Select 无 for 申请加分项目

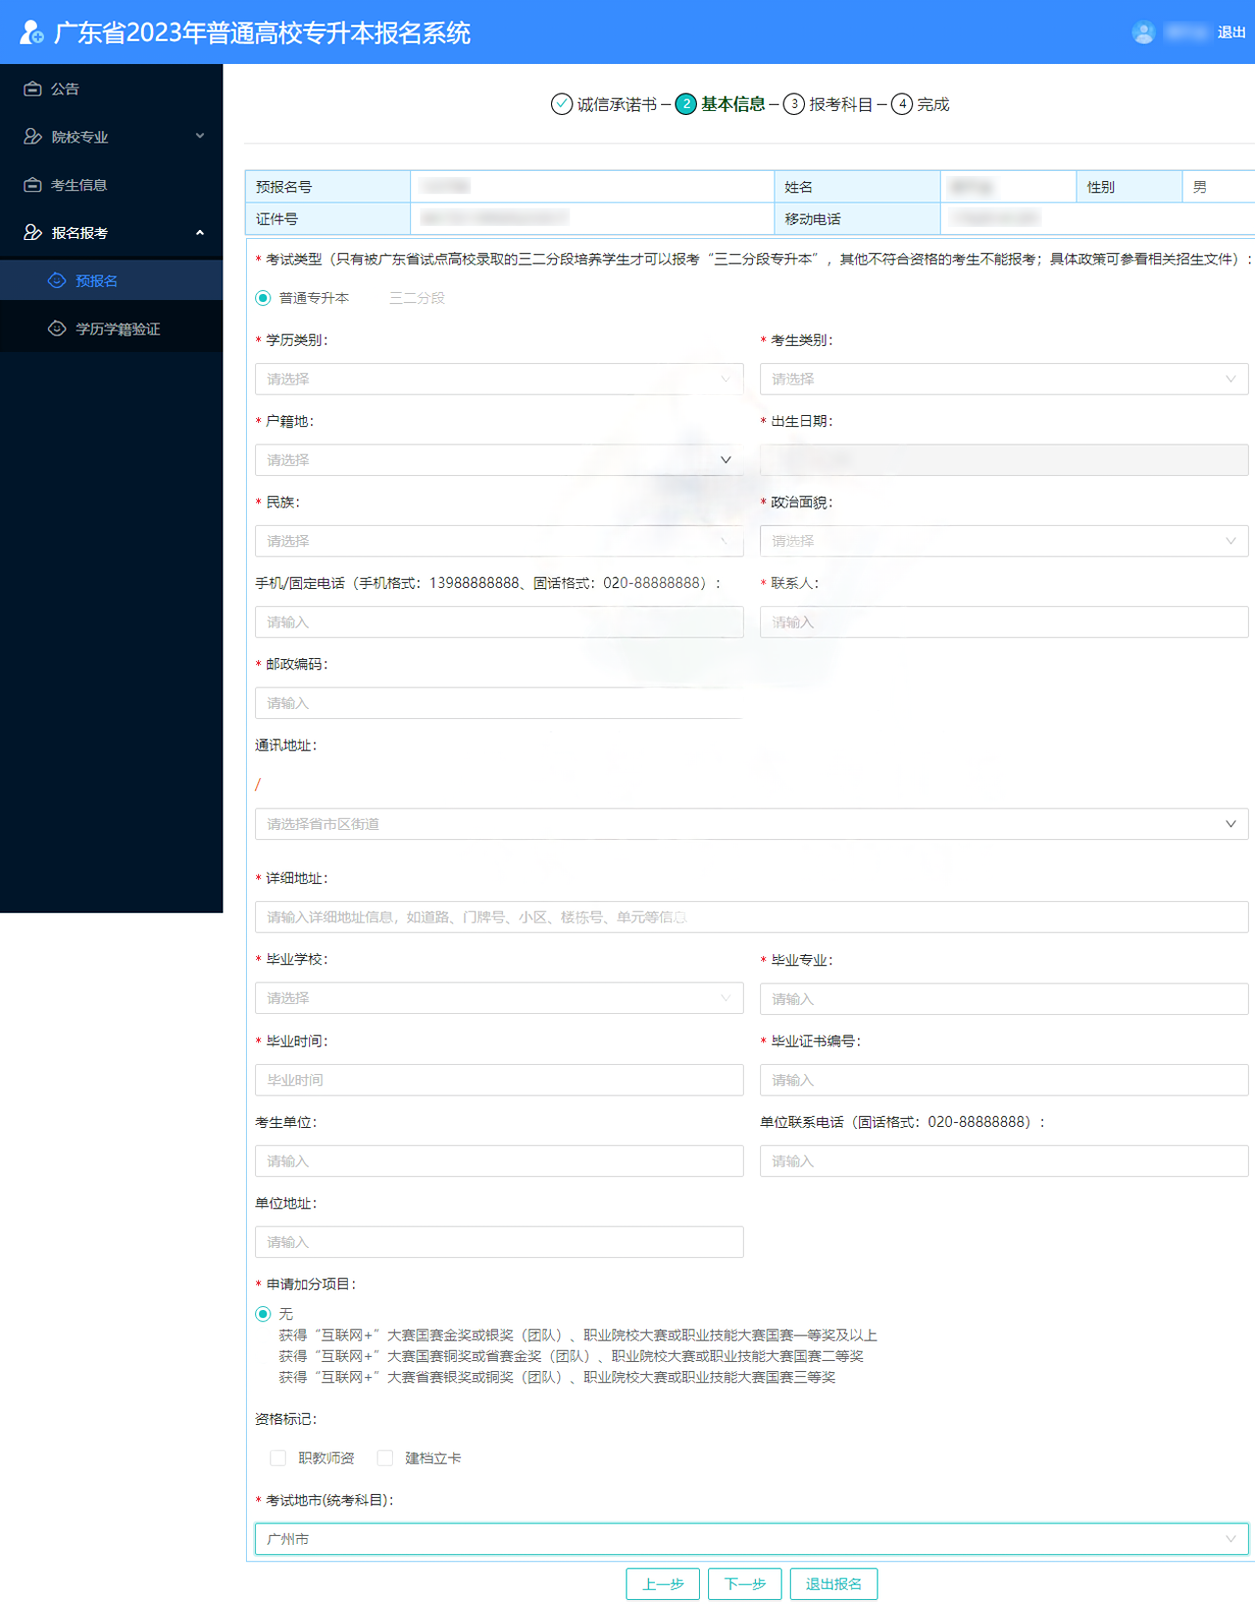pyautogui.click(x=263, y=1314)
